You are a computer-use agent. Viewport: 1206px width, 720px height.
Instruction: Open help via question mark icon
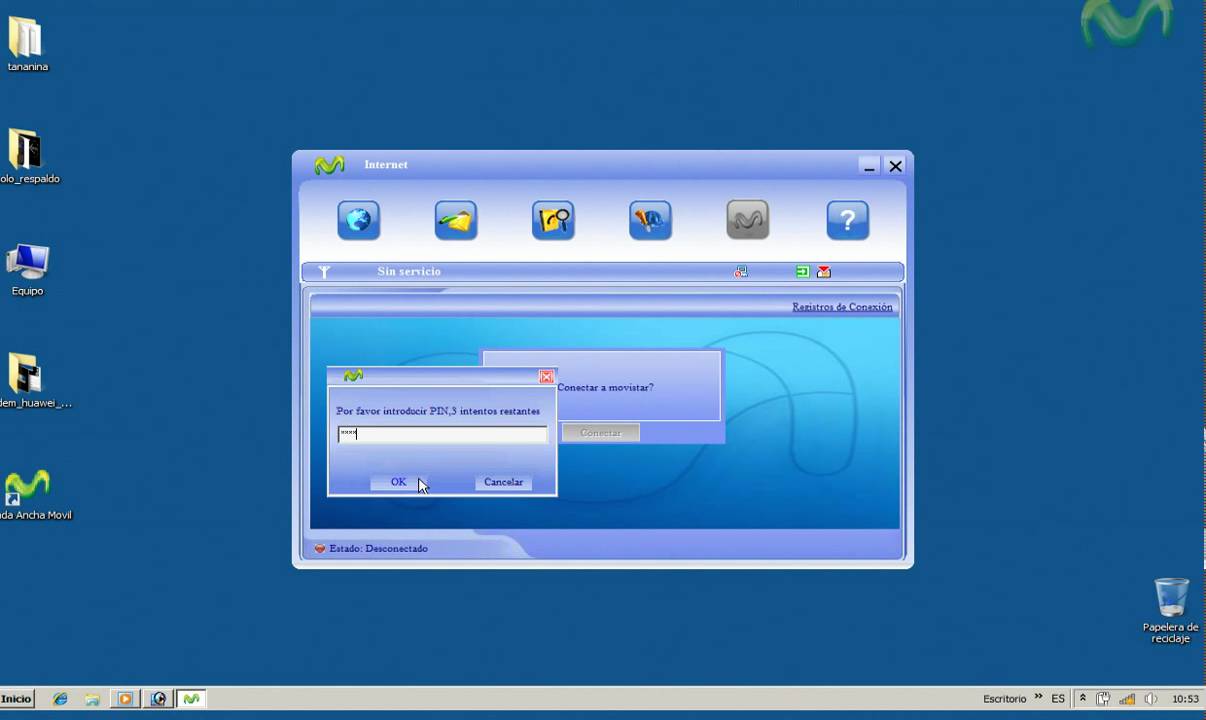[x=847, y=220]
